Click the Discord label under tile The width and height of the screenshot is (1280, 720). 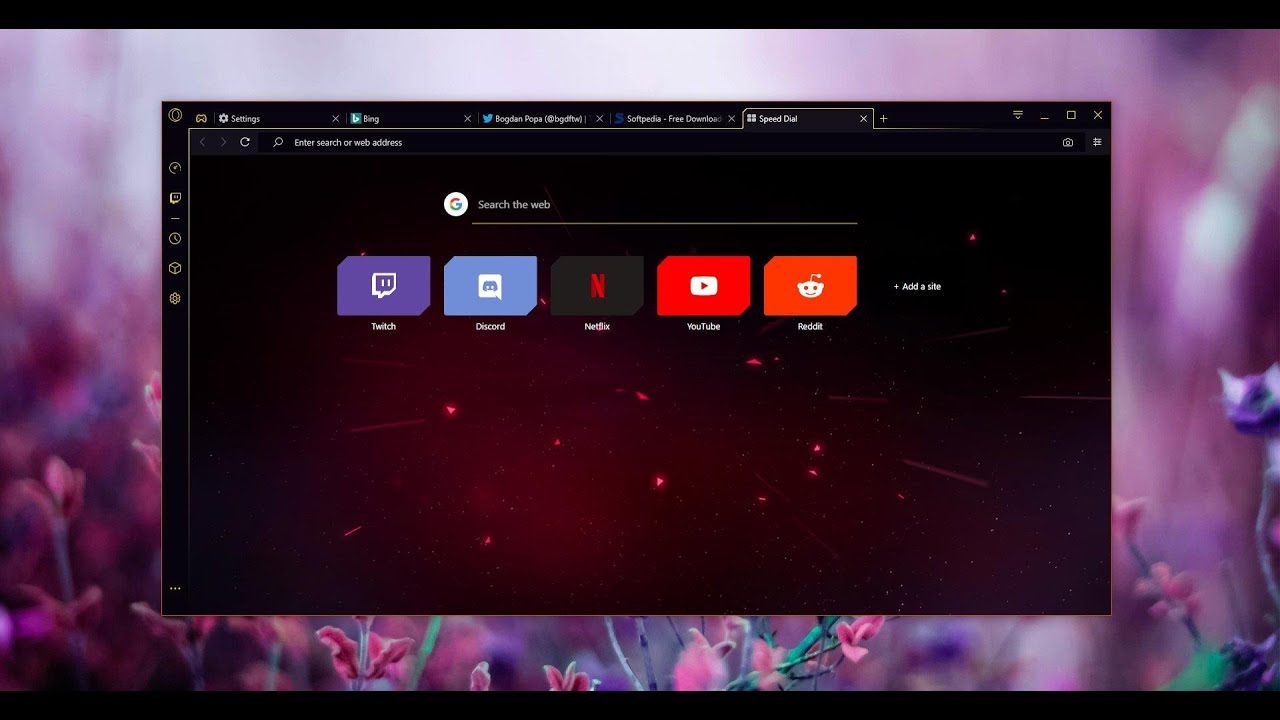(x=490, y=326)
